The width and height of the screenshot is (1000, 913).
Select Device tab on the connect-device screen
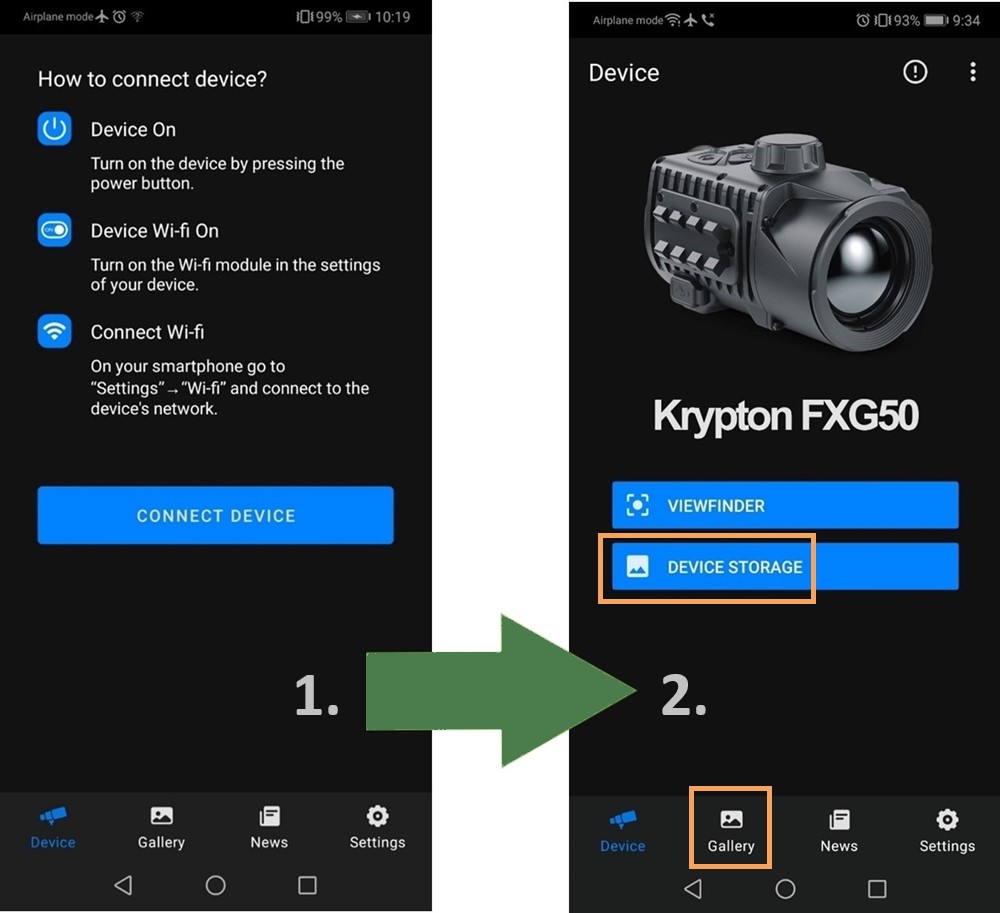[53, 827]
